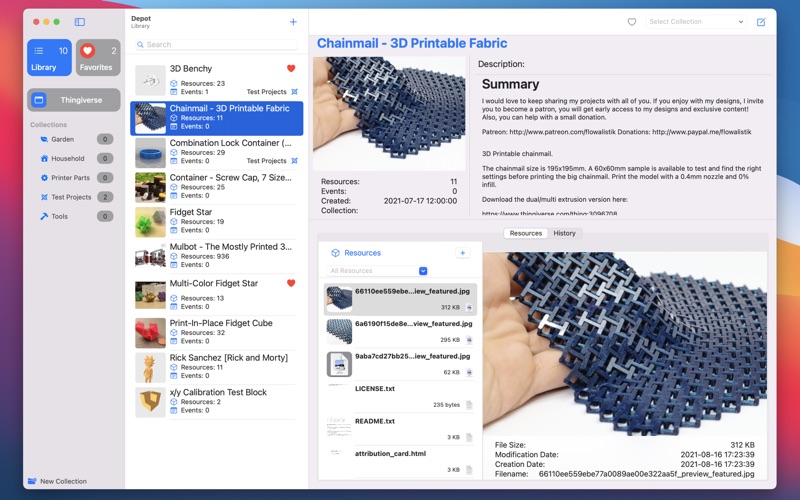Unfavorite 3D Benchy via its red heart
Viewport: 800px width, 500px height.
tap(291, 68)
